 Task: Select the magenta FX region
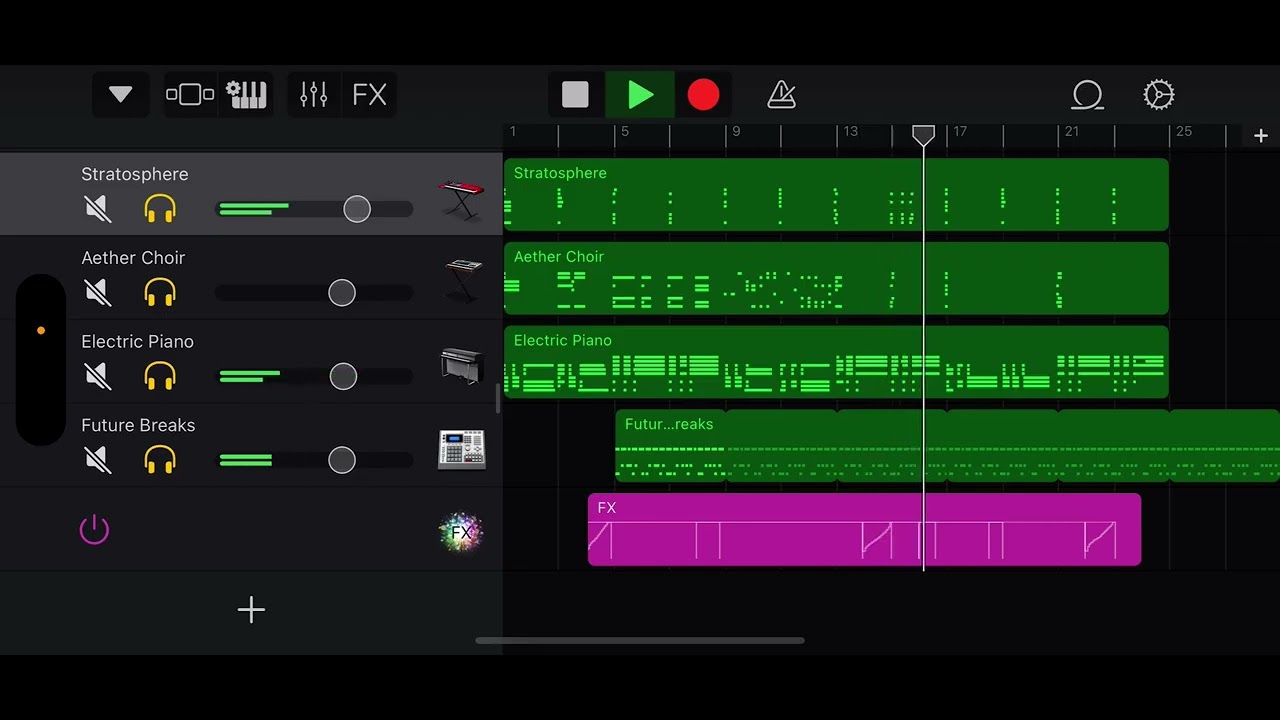click(x=864, y=530)
